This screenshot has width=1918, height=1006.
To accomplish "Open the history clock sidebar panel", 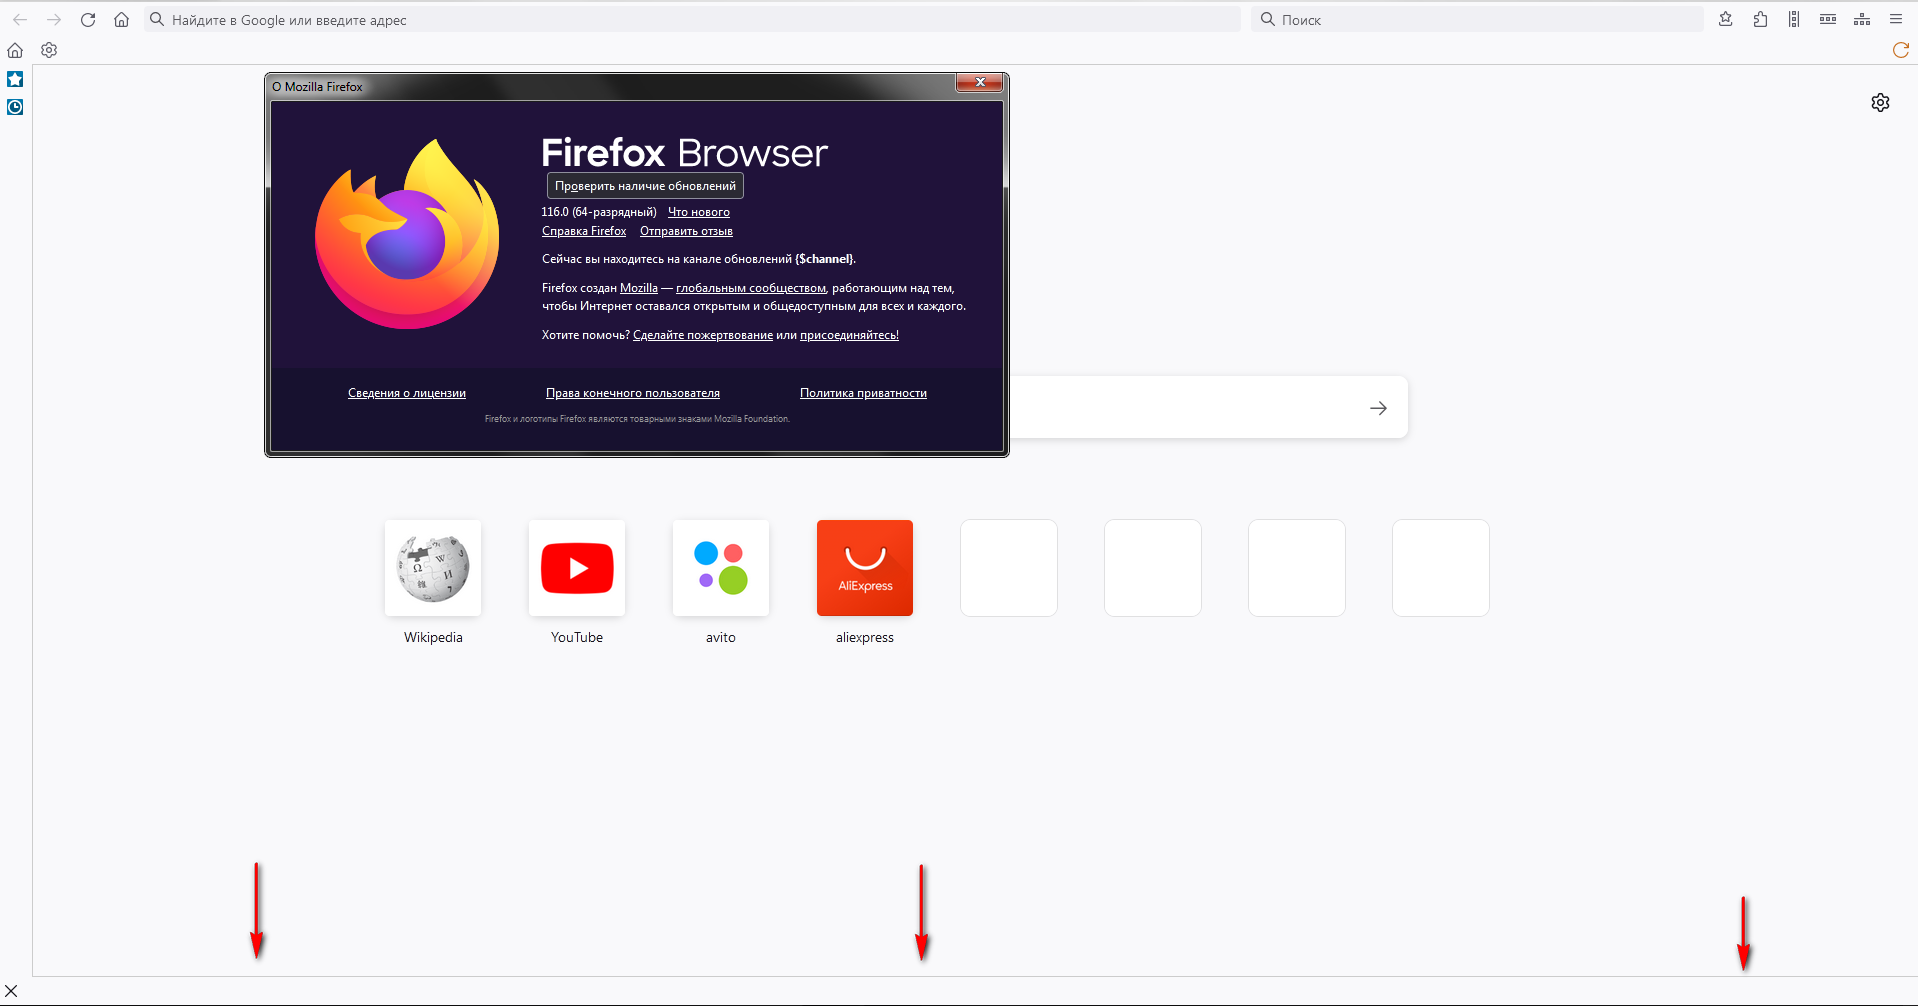I will [x=15, y=107].
